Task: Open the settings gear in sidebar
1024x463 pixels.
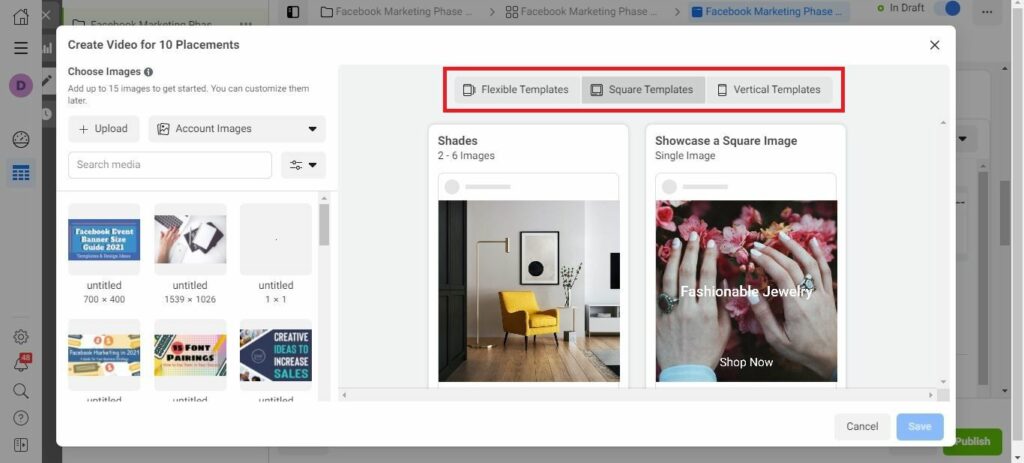Action: (21, 337)
